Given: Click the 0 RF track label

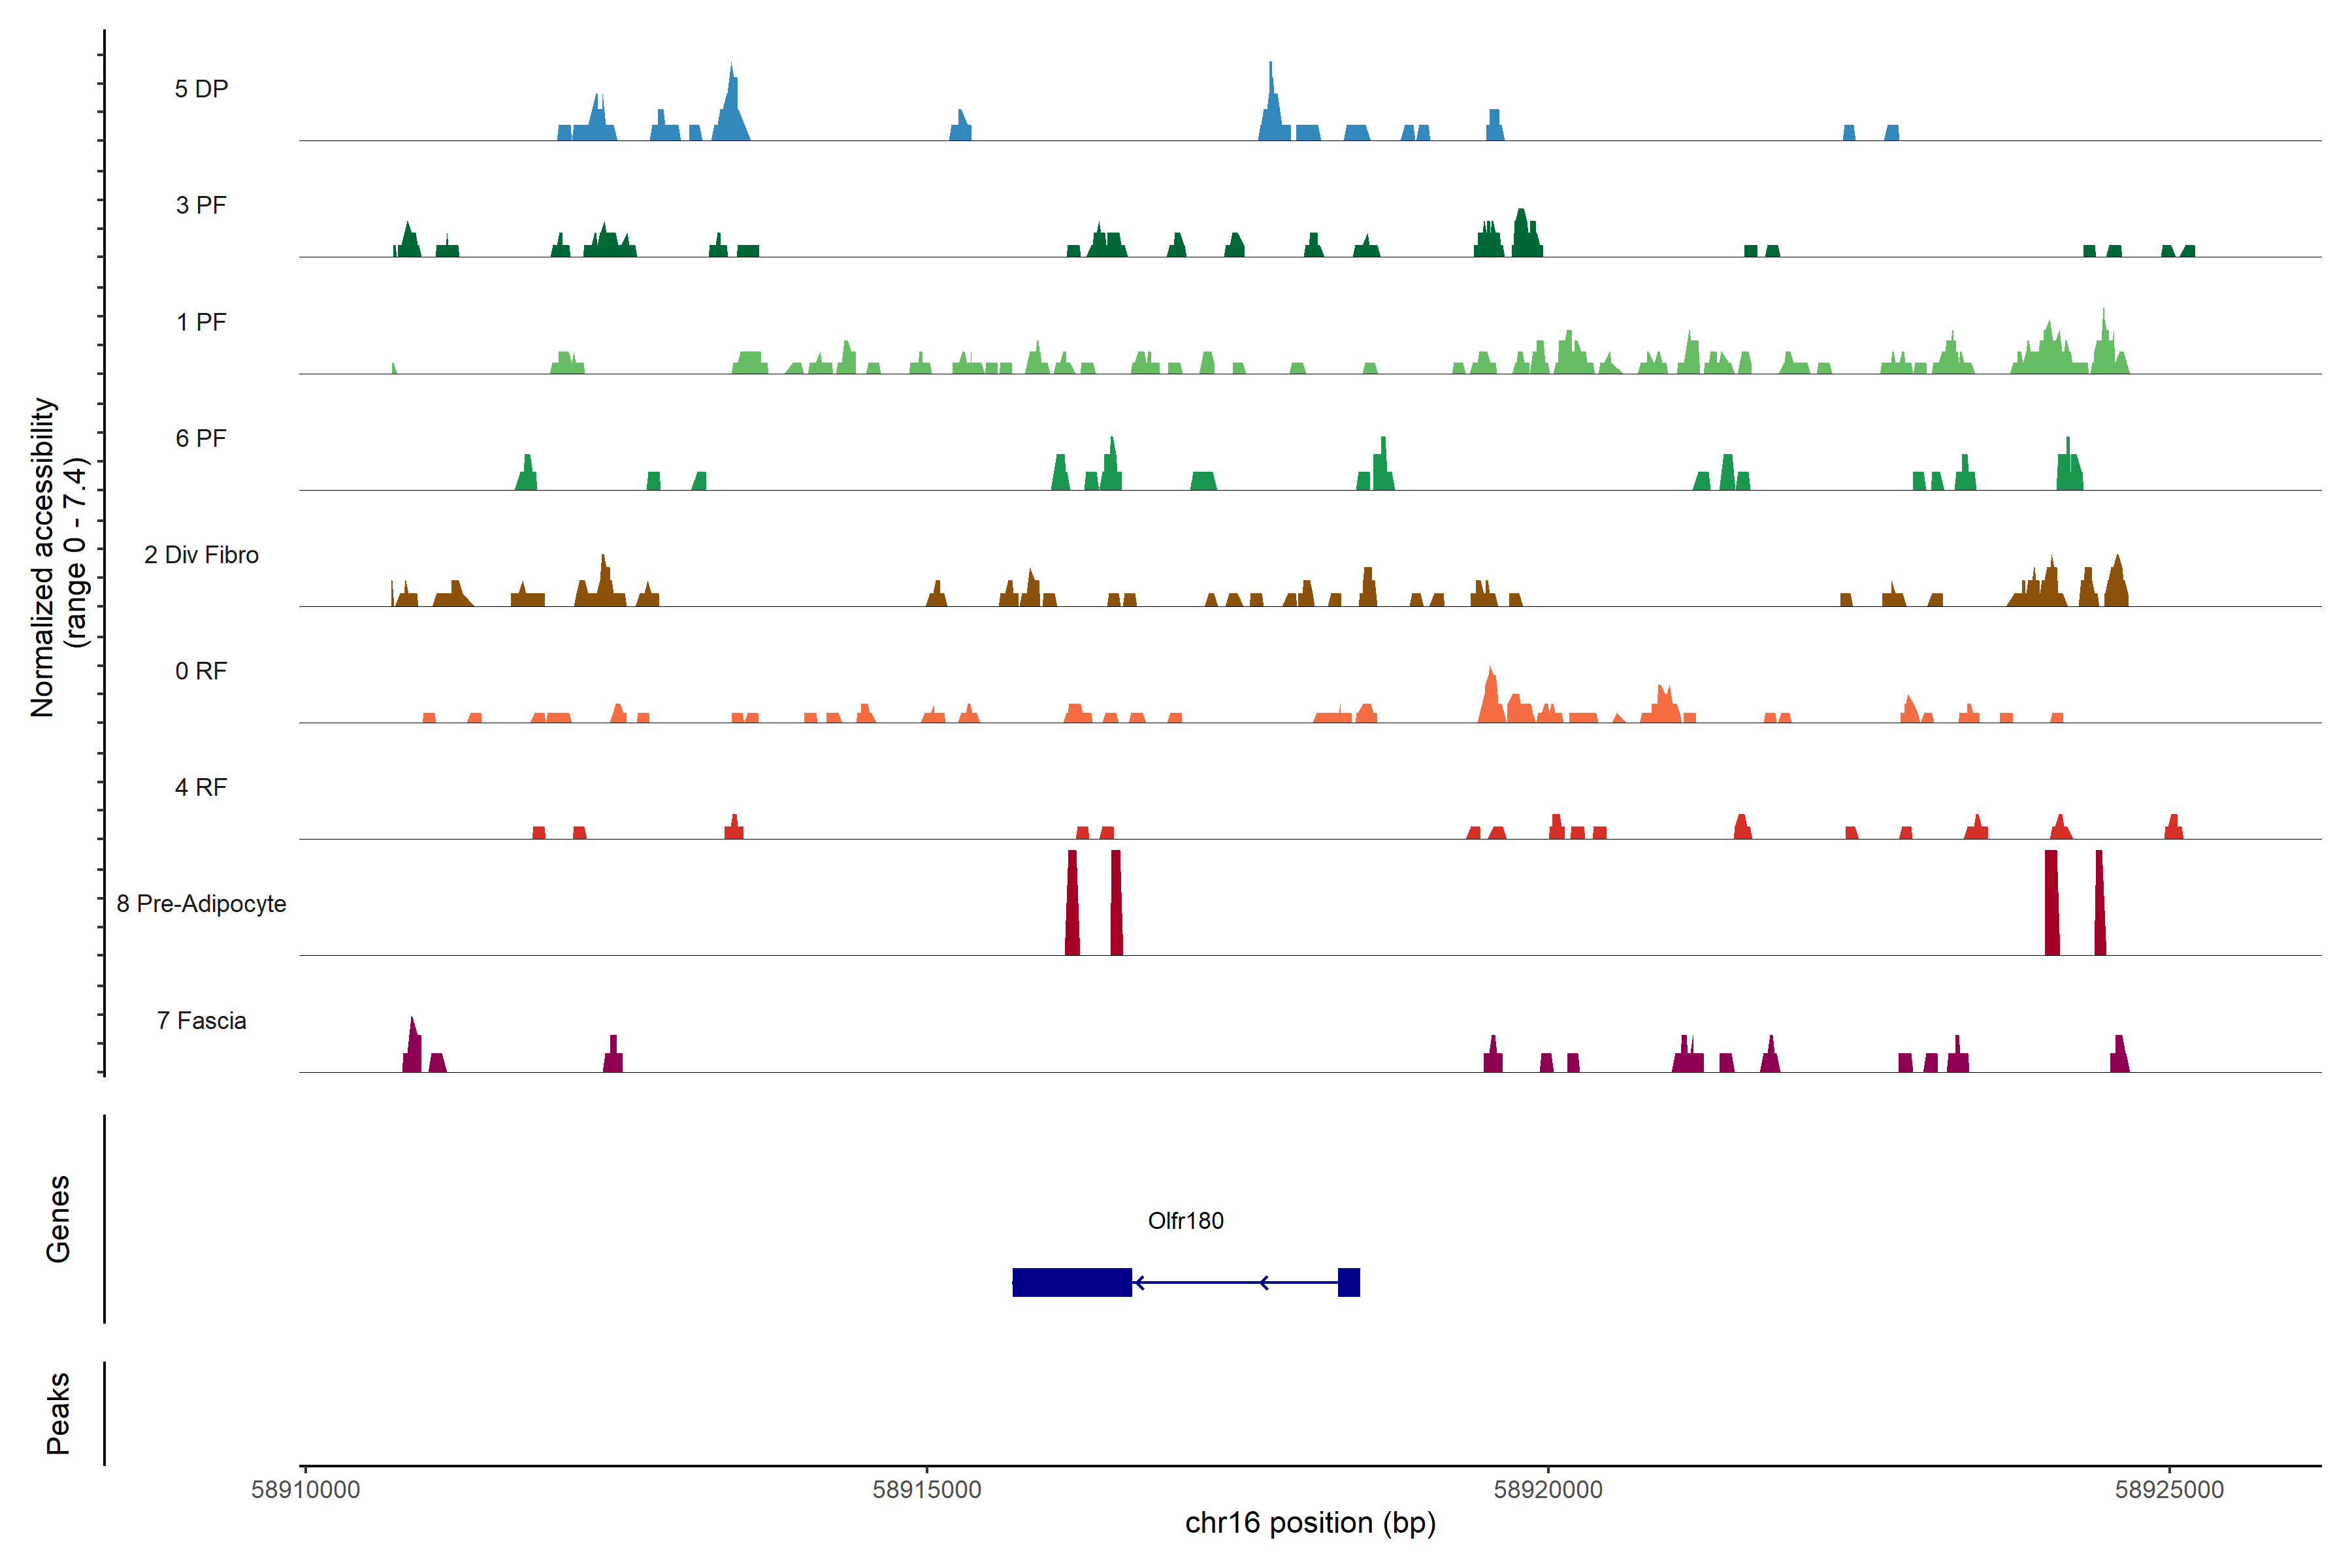Looking at the screenshot, I should 201,671.
